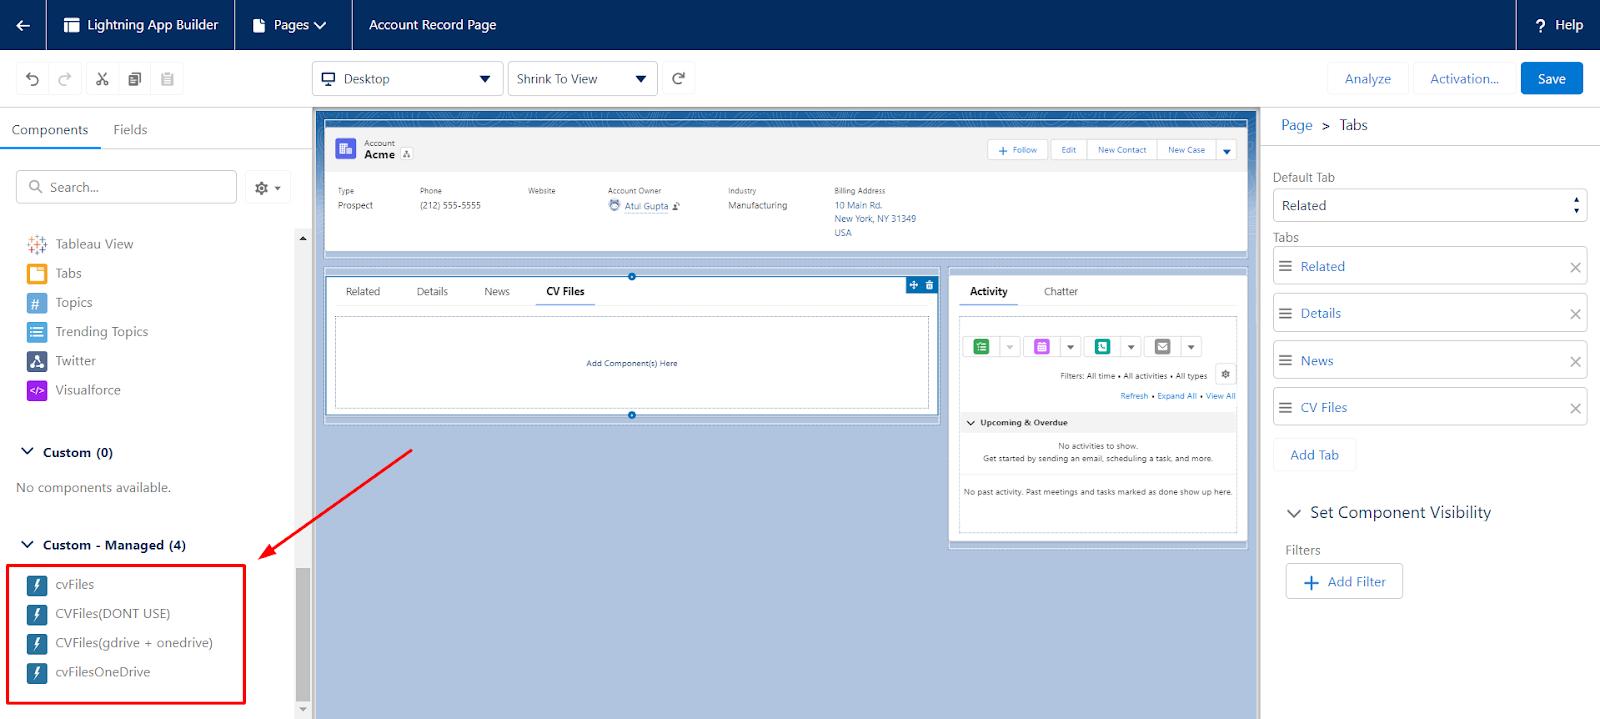
Task: Remove the Details tab with X
Action: click(x=1575, y=314)
